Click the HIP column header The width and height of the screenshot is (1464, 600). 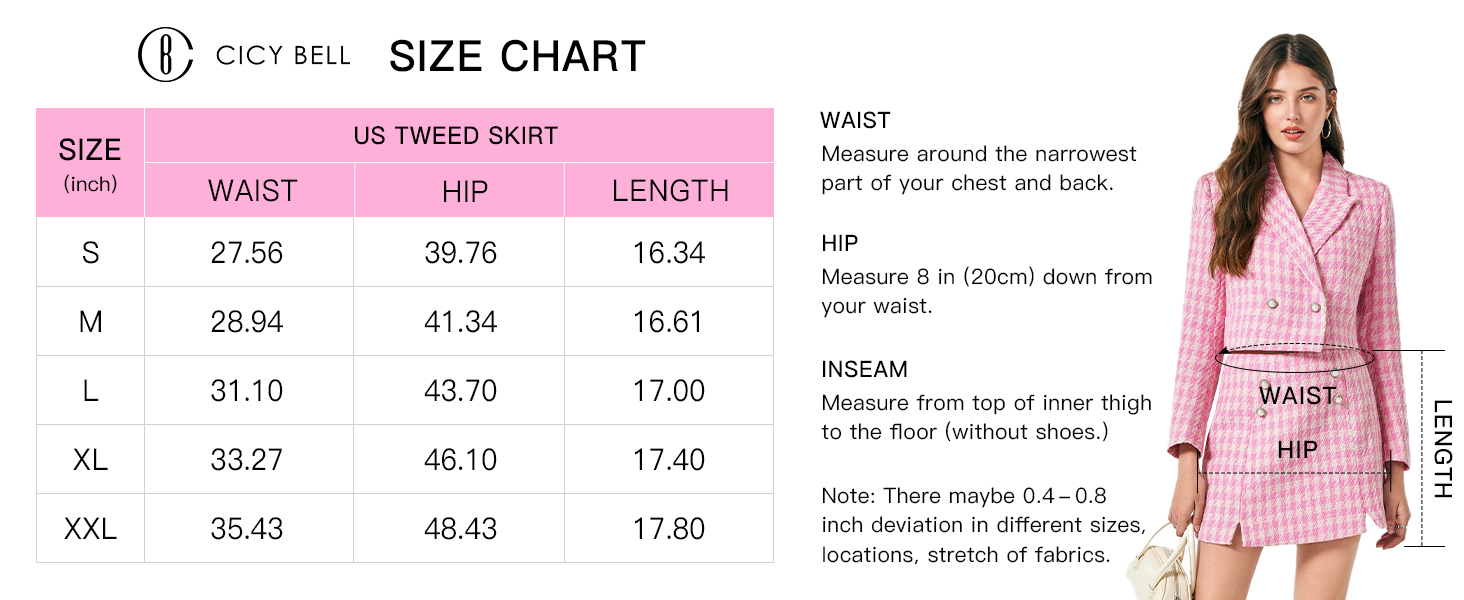[464, 191]
